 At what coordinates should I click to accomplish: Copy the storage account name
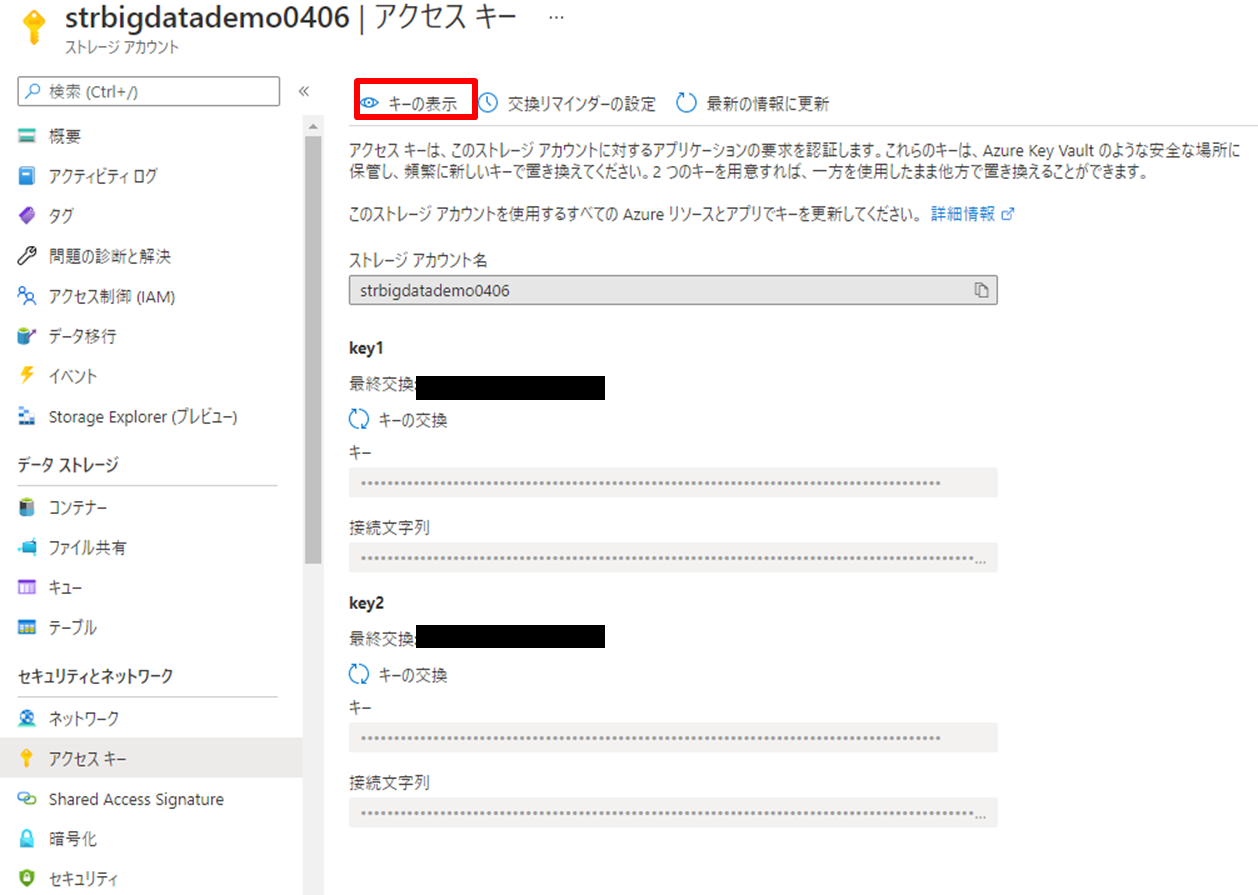pyautogui.click(x=981, y=290)
